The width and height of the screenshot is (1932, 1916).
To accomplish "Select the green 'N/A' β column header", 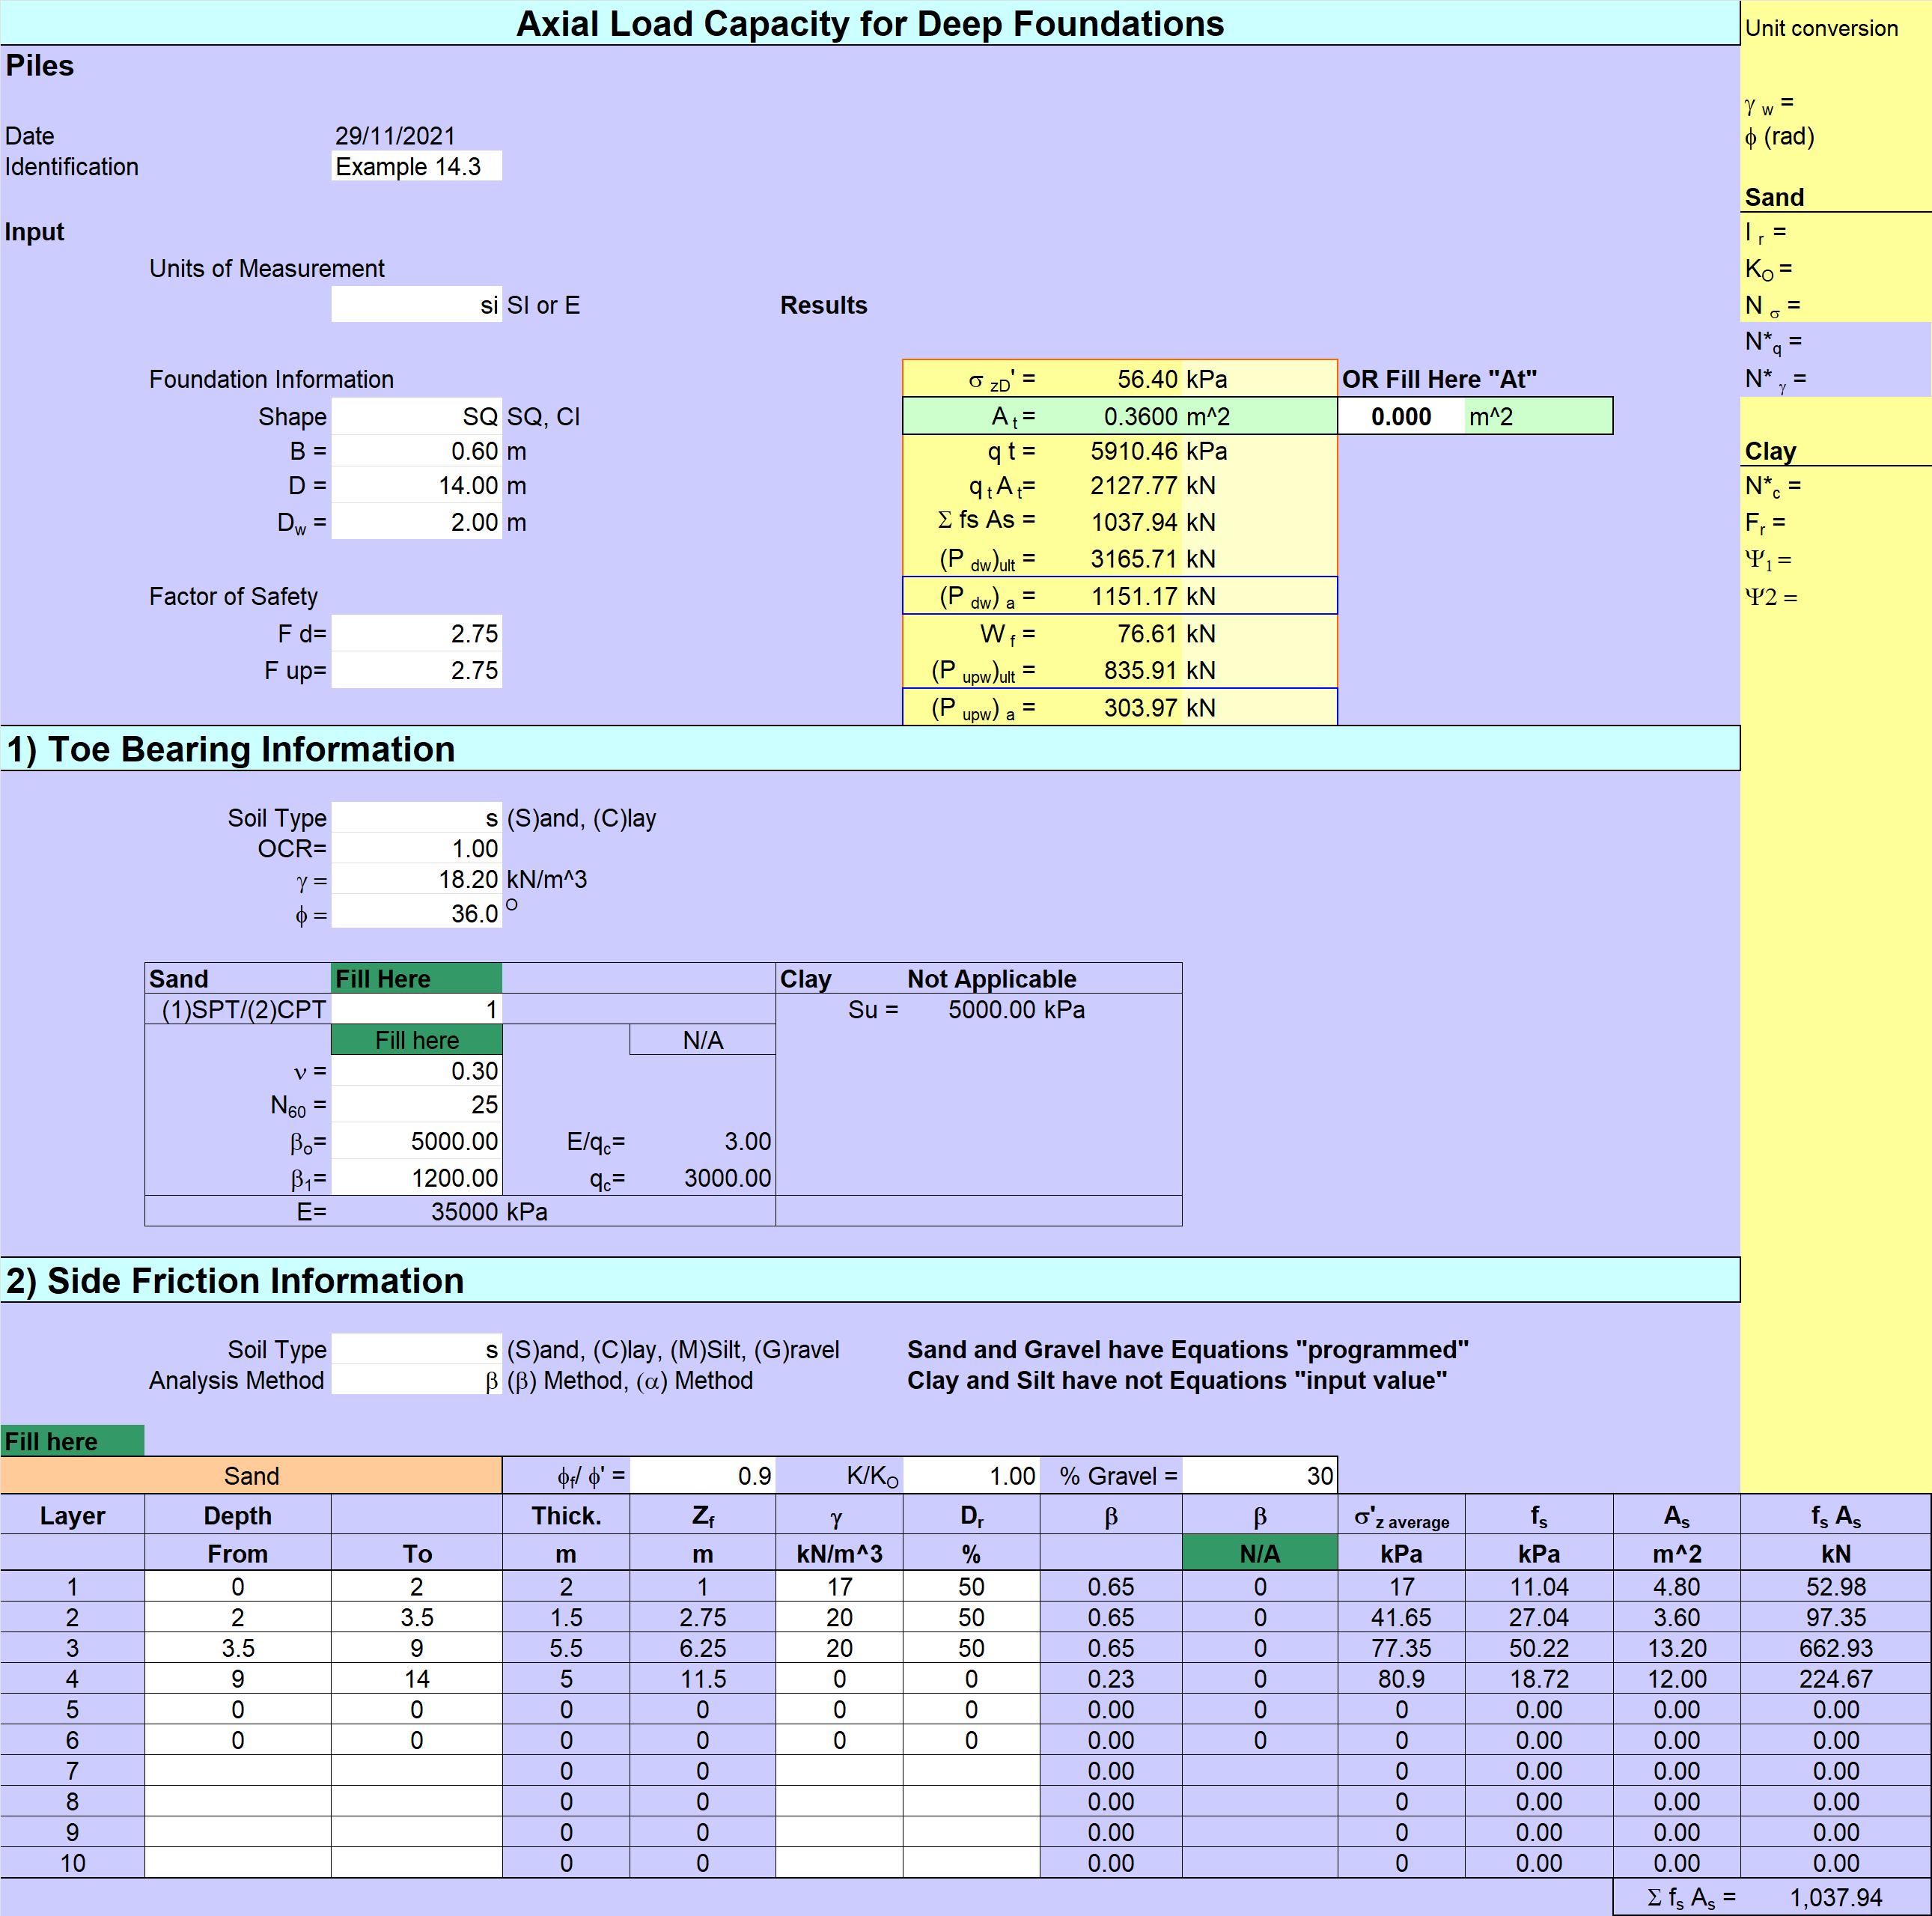I will tap(1260, 1553).
